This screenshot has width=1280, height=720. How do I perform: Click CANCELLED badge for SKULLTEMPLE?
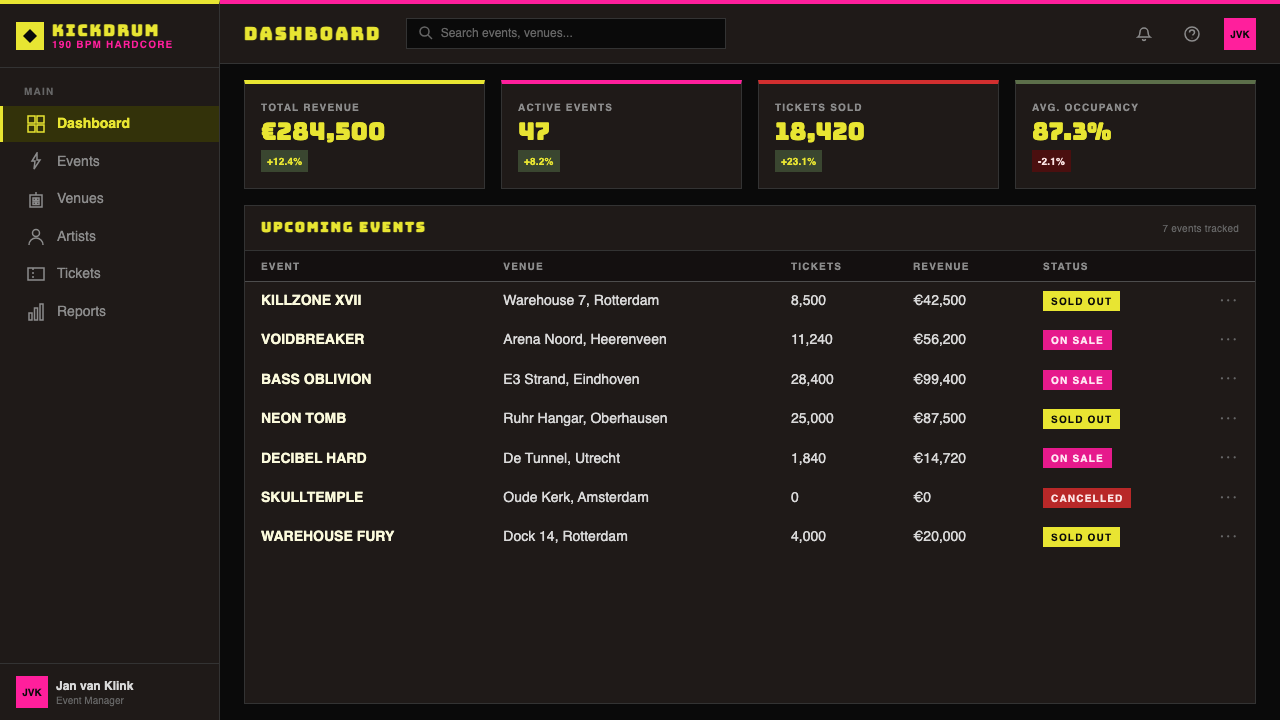tap(1087, 498)
